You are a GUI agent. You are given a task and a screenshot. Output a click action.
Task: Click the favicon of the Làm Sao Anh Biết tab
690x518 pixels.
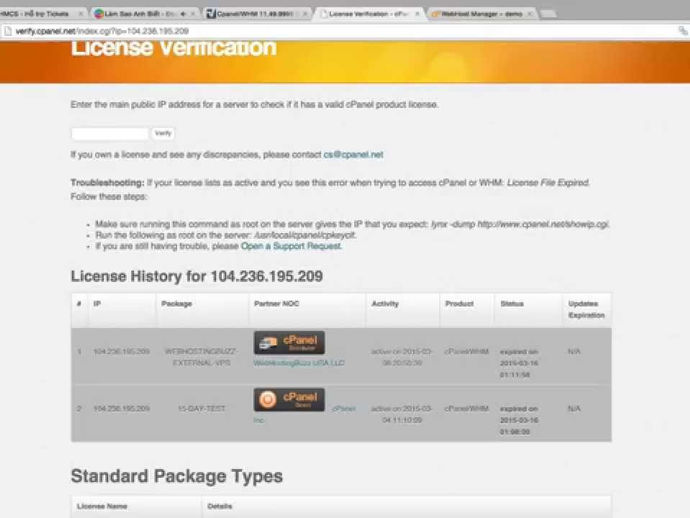tap(99, 14)
